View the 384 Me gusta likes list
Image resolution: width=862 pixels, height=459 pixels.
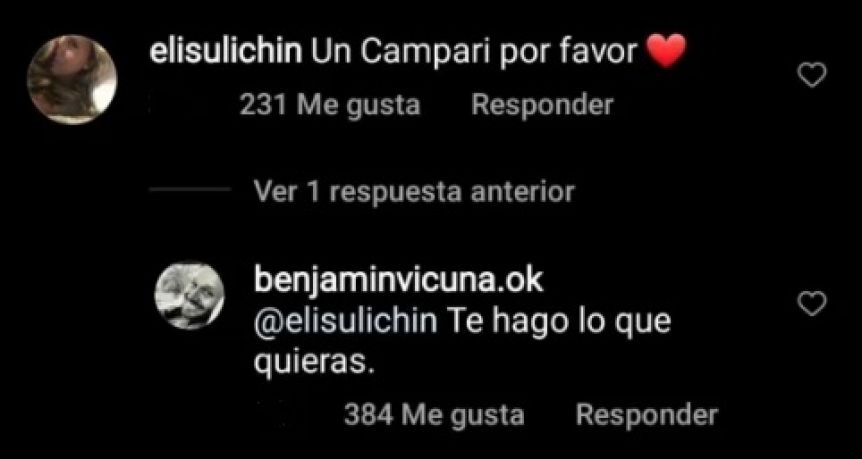click(x=434, y=416)
